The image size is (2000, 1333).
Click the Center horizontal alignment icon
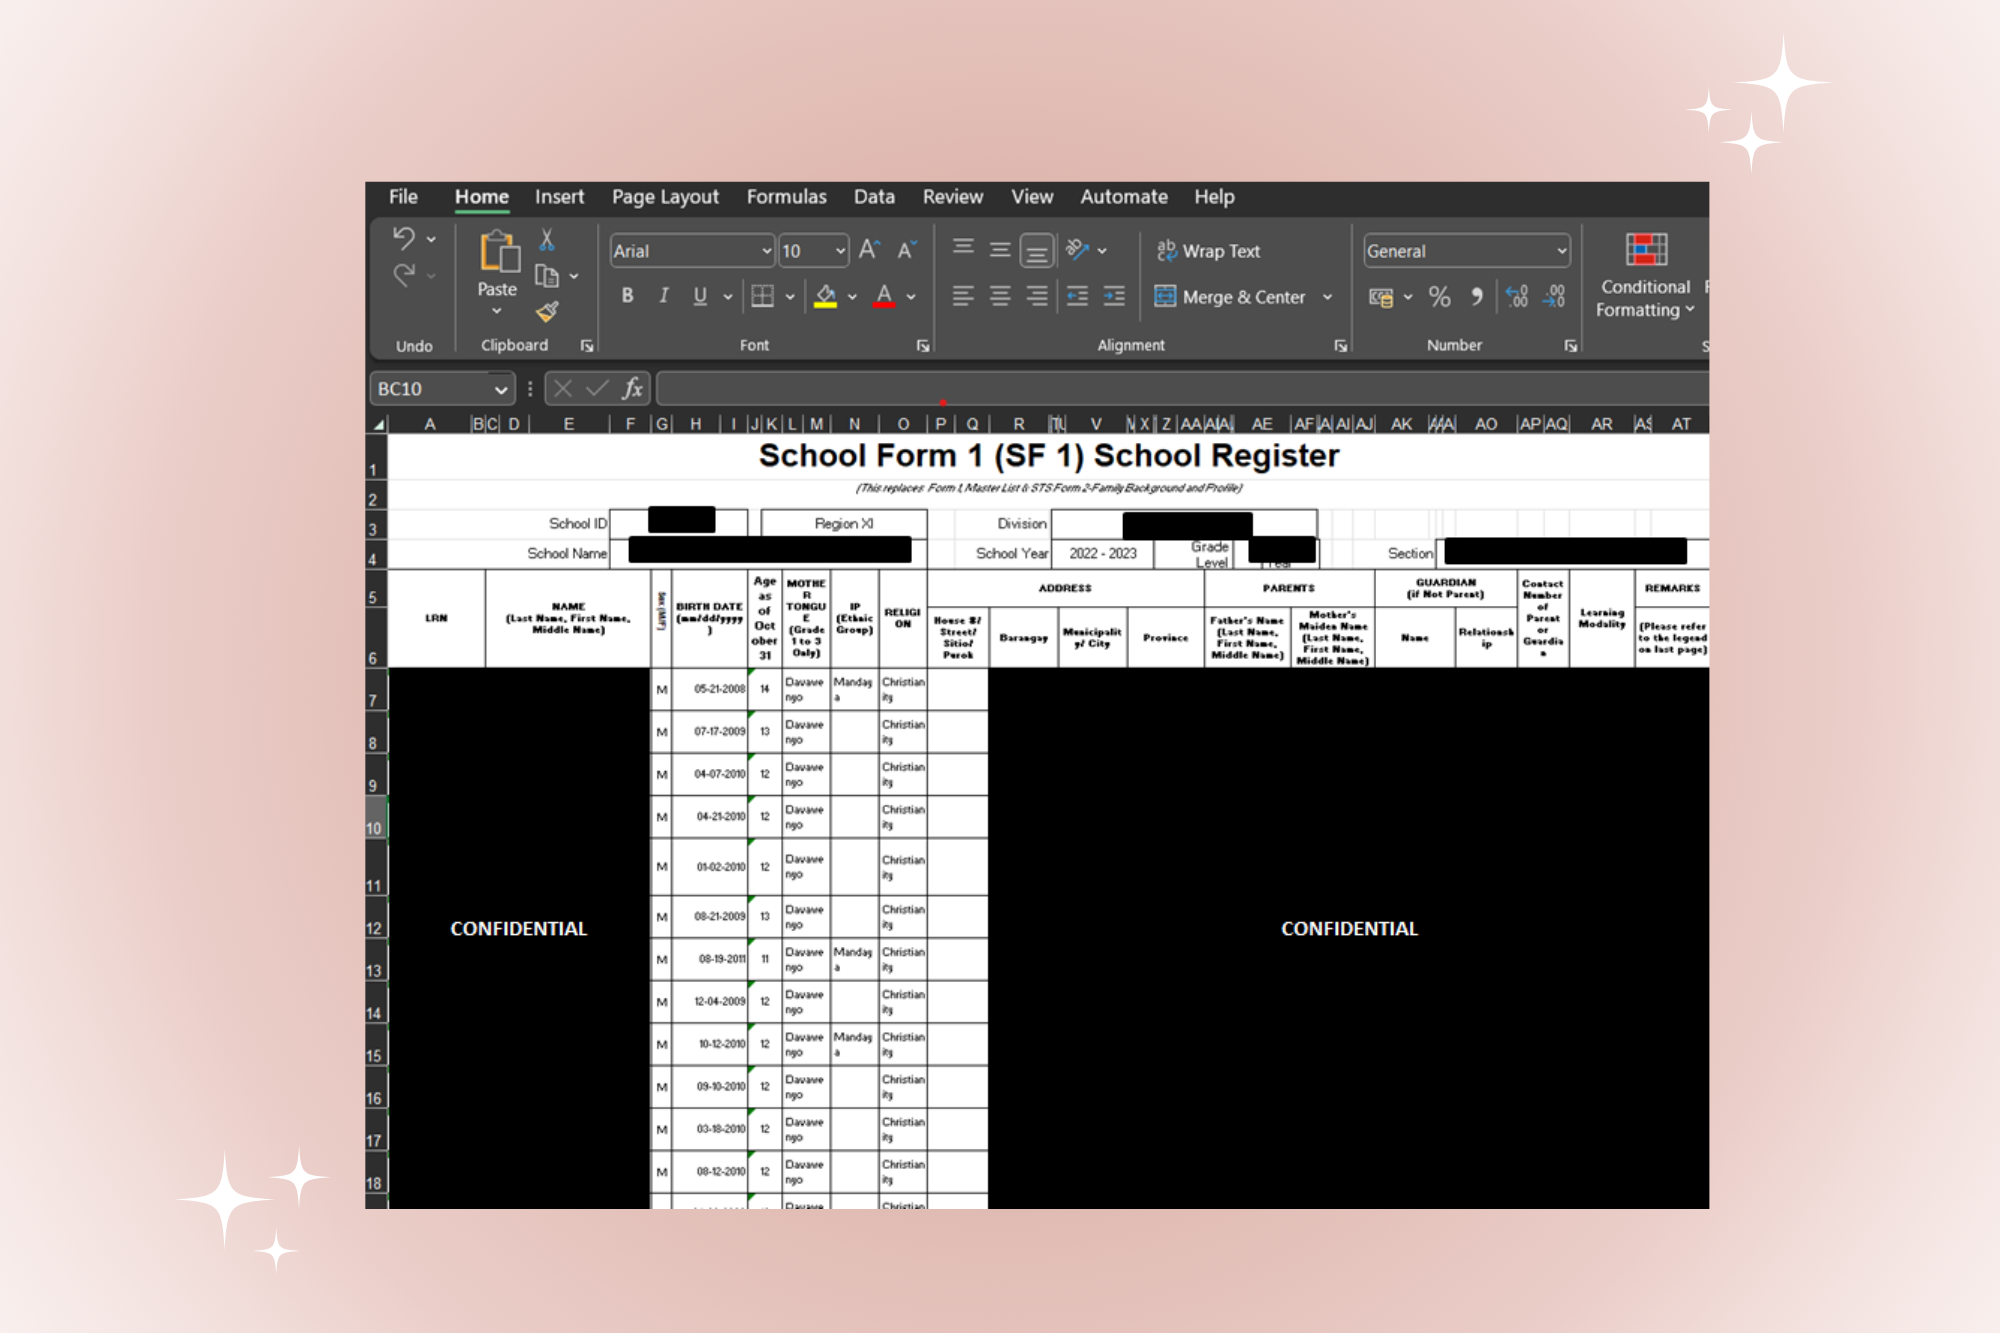click(x=1000, y=296)
